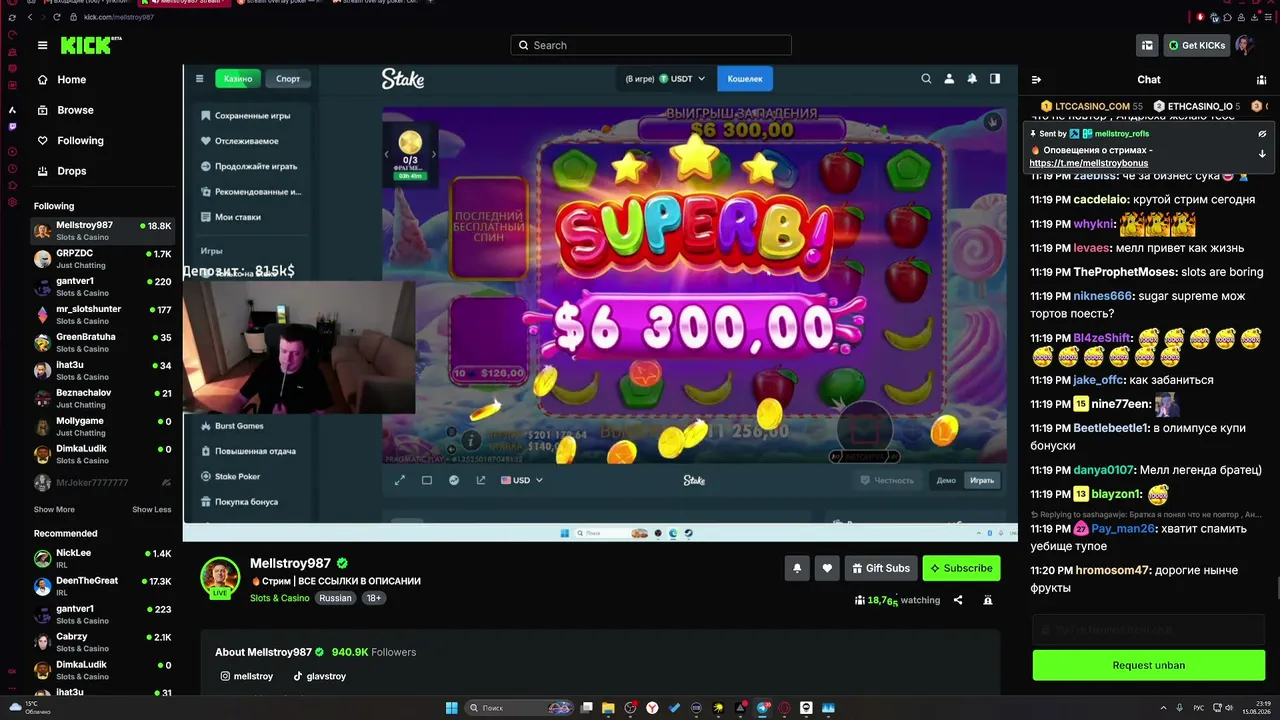Open the USD display currency dropdown

click(x=521, y=480)
